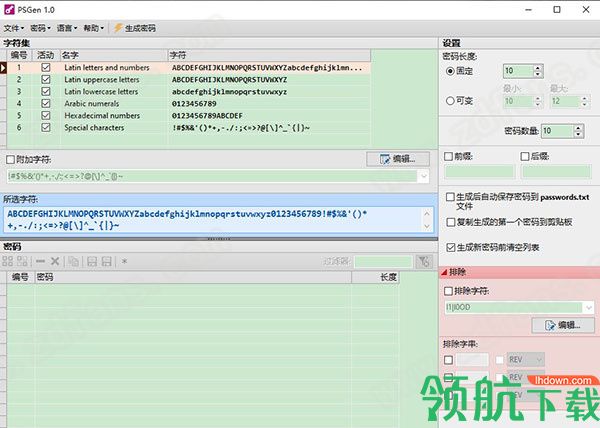Open the 帮助 help menu
The image size is (600, 428).
click(x=93, y=28)
